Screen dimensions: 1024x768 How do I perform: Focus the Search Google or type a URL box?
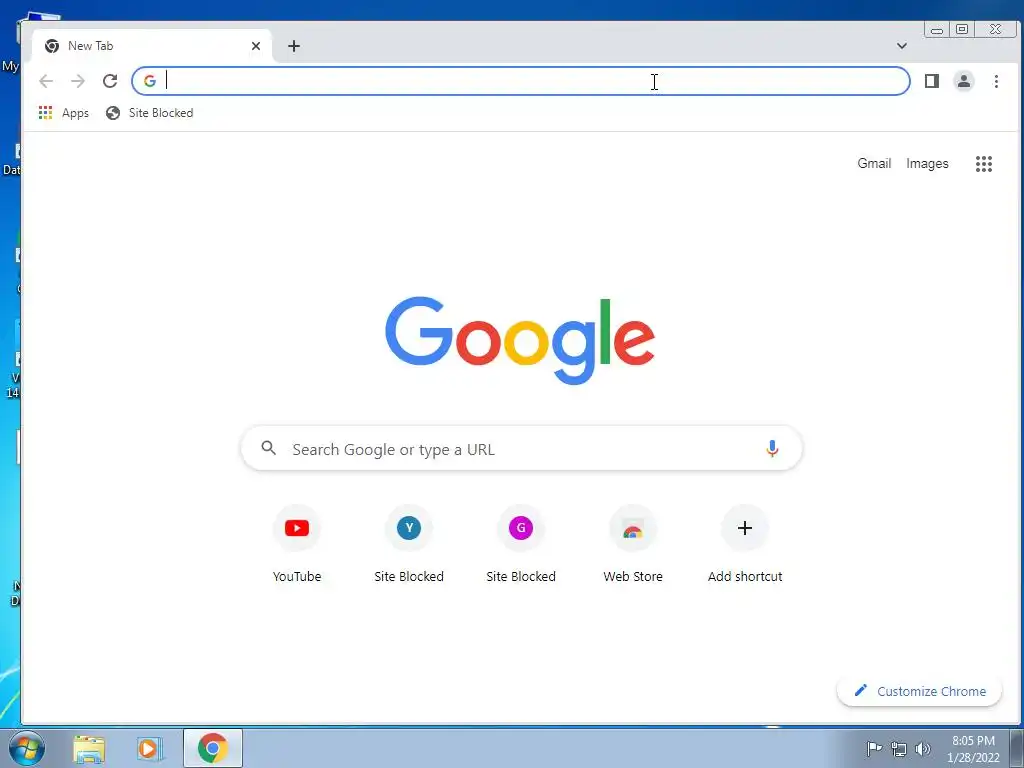tap(522, 449)
